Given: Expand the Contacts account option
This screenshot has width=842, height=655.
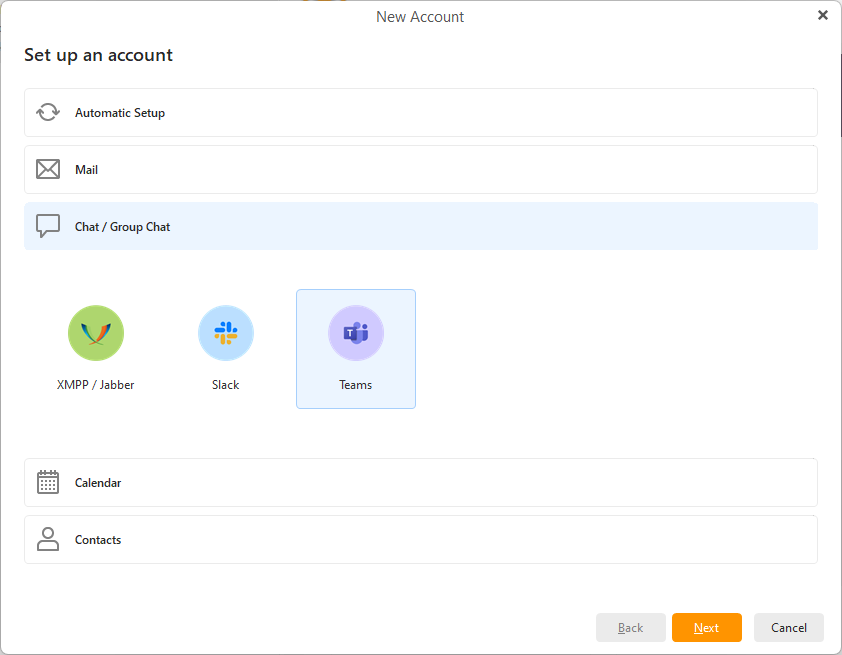Looking at the screenshot, I should tap(421, 540).
